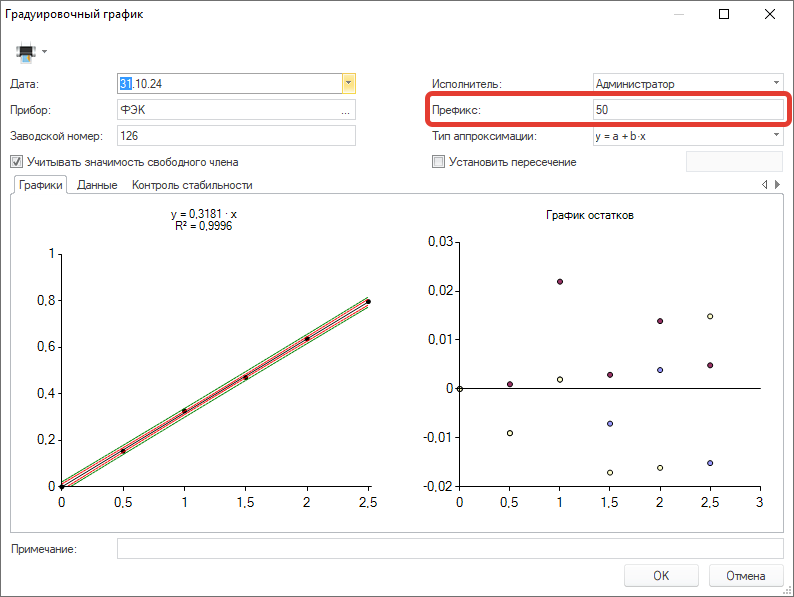Viewport: 794px width, 597px height.
Task: Expand the Исполнитель dropdown
Action: tap(776, 83)
